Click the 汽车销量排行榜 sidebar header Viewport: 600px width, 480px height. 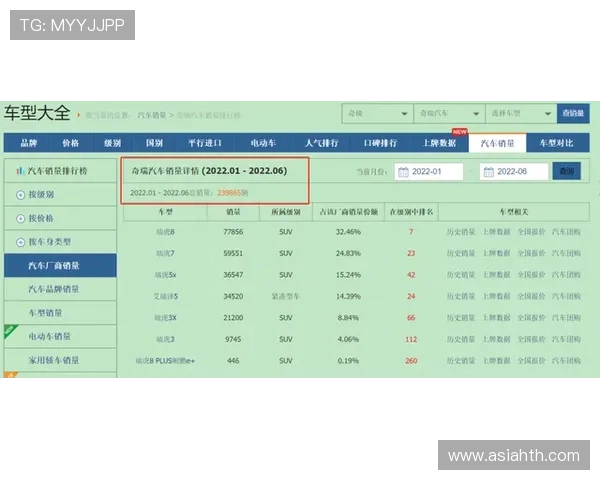click(x=60, y=171)
